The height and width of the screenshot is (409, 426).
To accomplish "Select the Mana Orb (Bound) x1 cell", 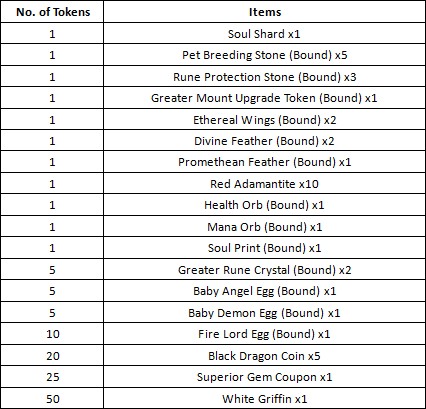I will pyautogui.click(x=265, y=227).
